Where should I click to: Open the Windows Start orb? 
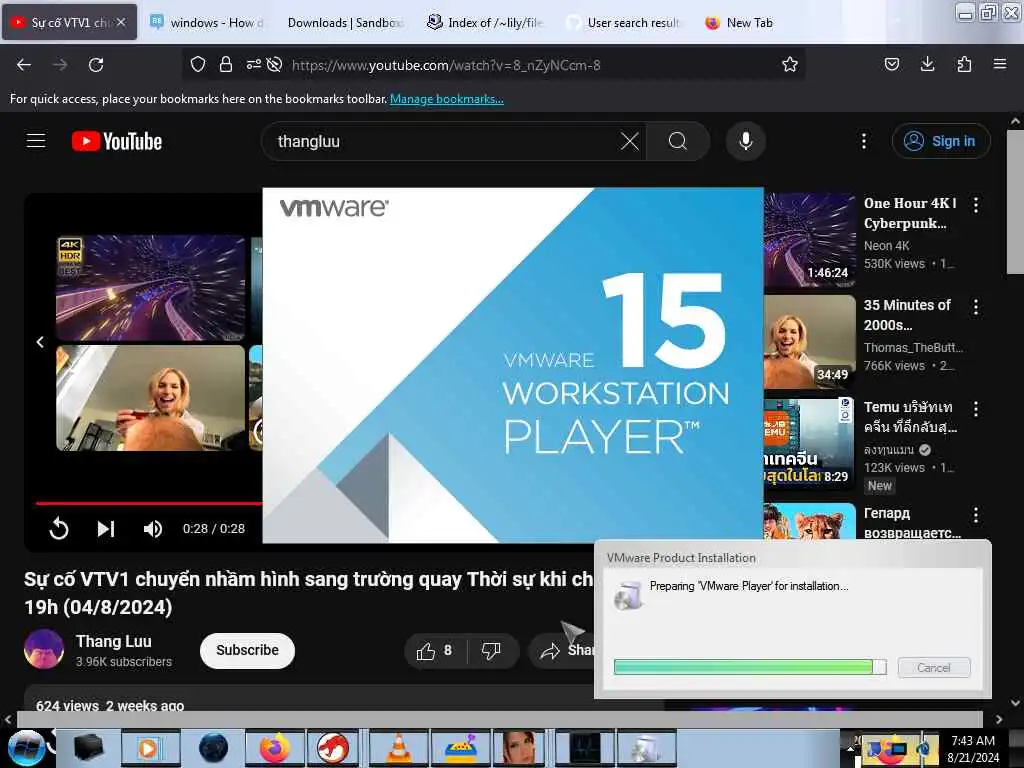click(x=26, y=748)
